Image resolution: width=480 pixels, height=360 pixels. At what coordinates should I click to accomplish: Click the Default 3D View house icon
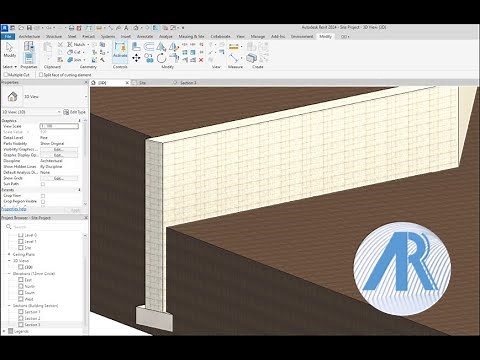pyautogui.click(x=136, y=28)
